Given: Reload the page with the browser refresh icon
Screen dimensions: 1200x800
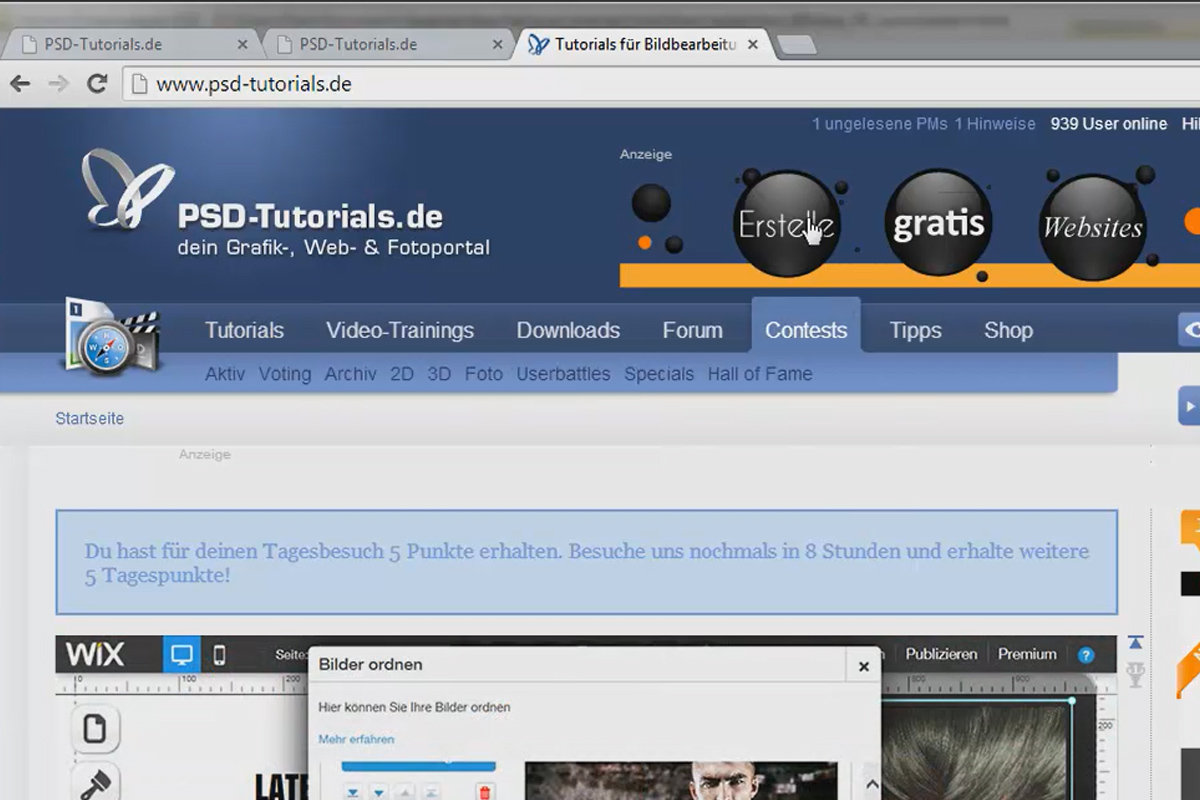Looking at the screenshot, I should (97, 84).
